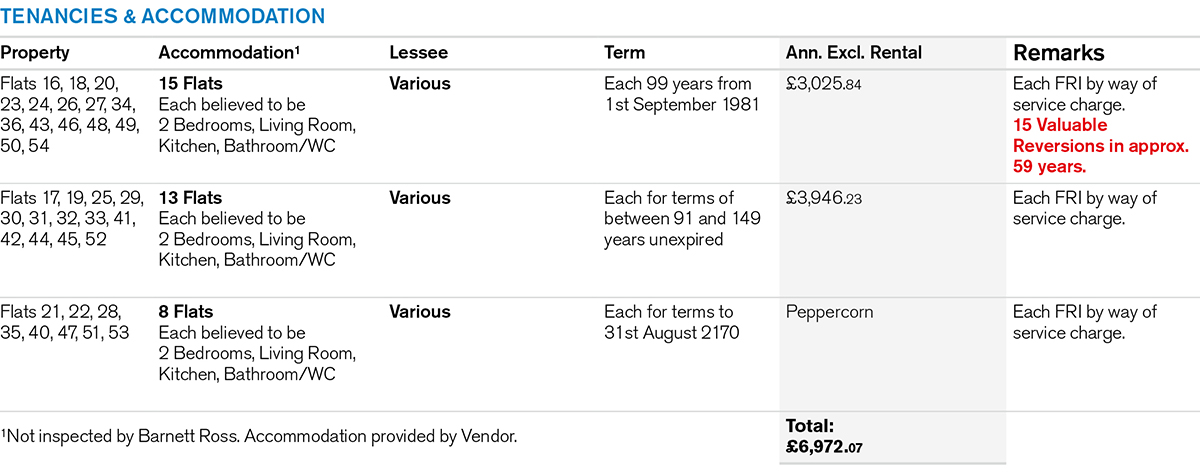
Task: Click the red 15 Valuable Reversions text
Action: (1100, 145)
